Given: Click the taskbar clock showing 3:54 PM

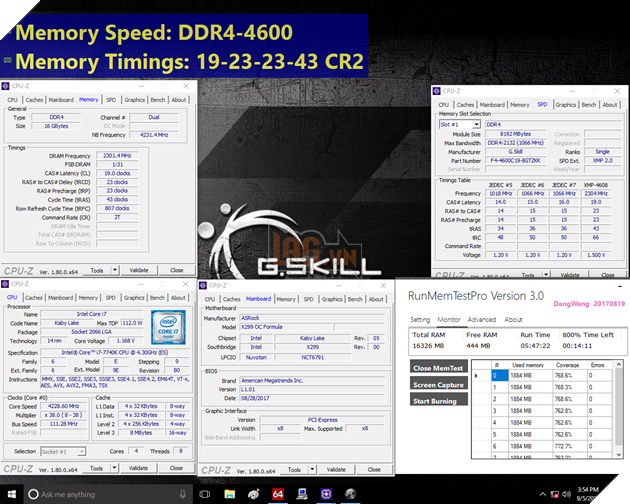Looking at the screenshot, I should pyautogui.click(x=587, y=494).
